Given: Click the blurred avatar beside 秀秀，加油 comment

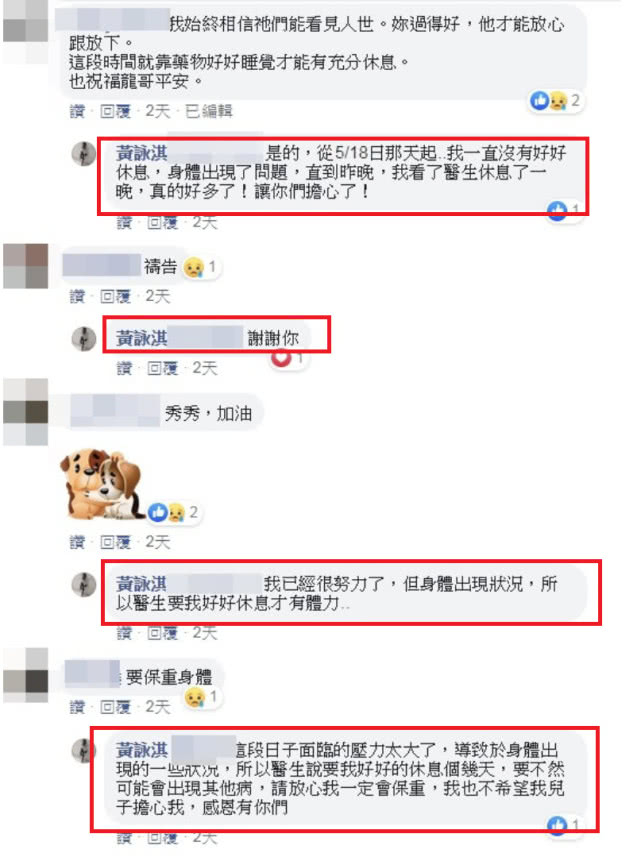Looking at the screenshot, I should [26, 412].
